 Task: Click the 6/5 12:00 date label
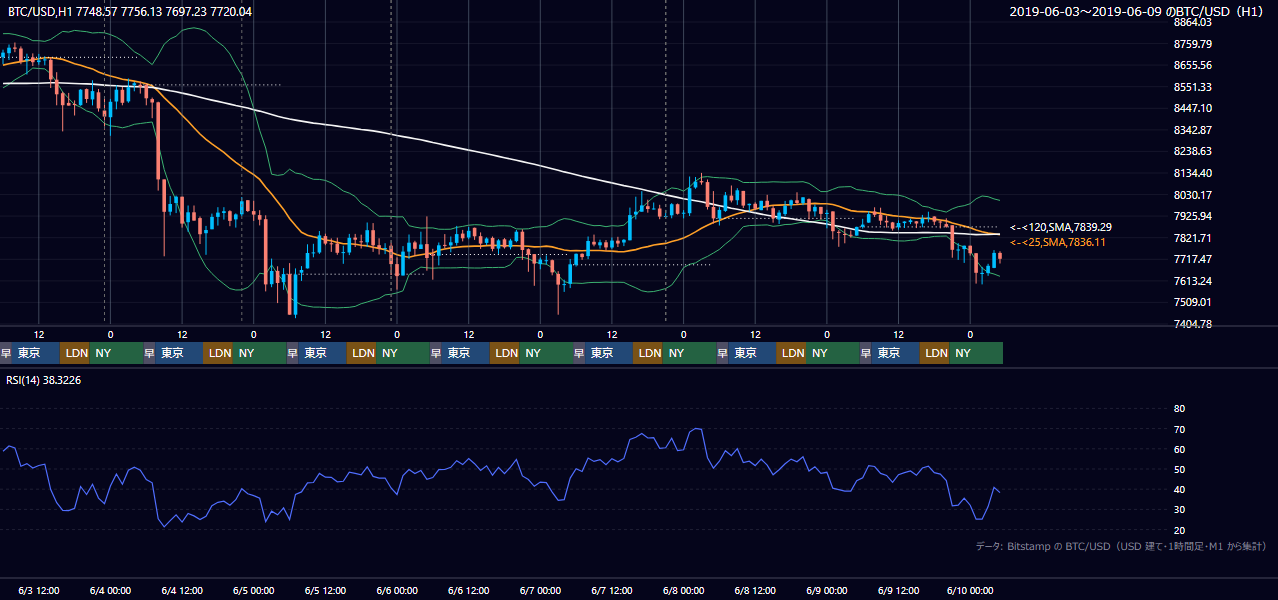tap(326, 591)
